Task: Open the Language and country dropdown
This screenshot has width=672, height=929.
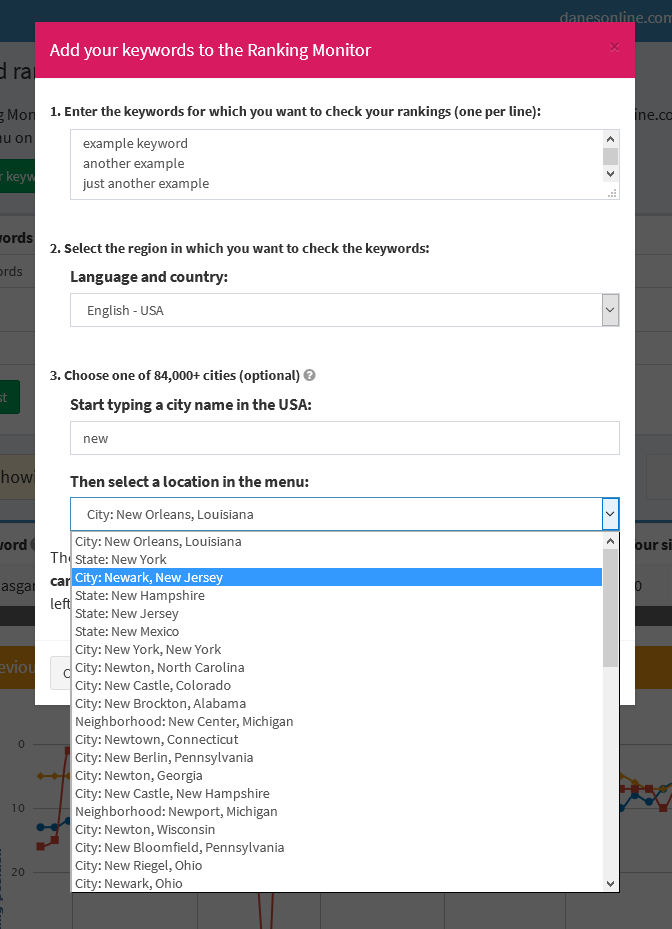Action: [x=345, y=310]
